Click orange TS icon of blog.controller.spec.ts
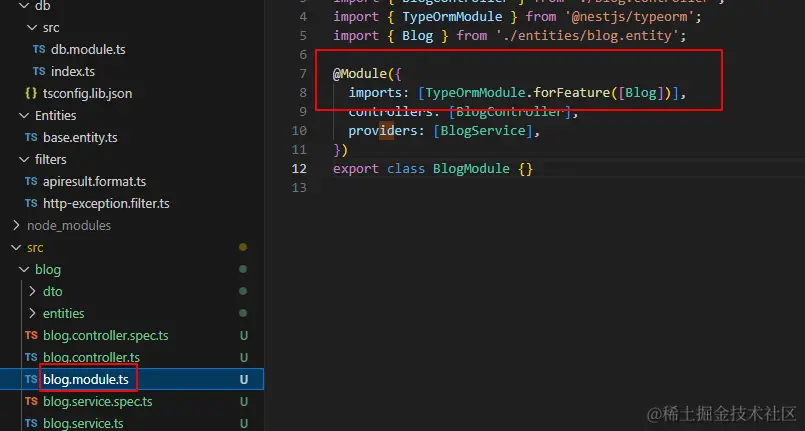The width and height of the screenshot is (805, 431). [31, 336]
